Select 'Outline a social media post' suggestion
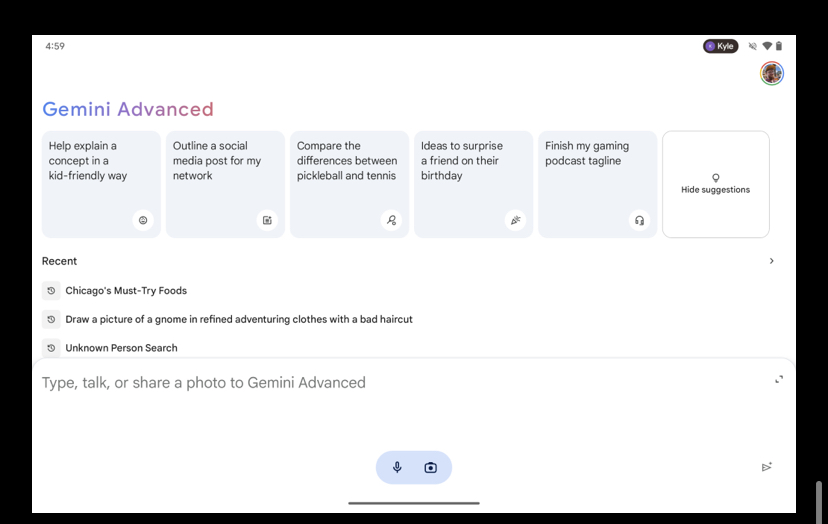This screenshot has width=828, height=524. tap(225, 184)
